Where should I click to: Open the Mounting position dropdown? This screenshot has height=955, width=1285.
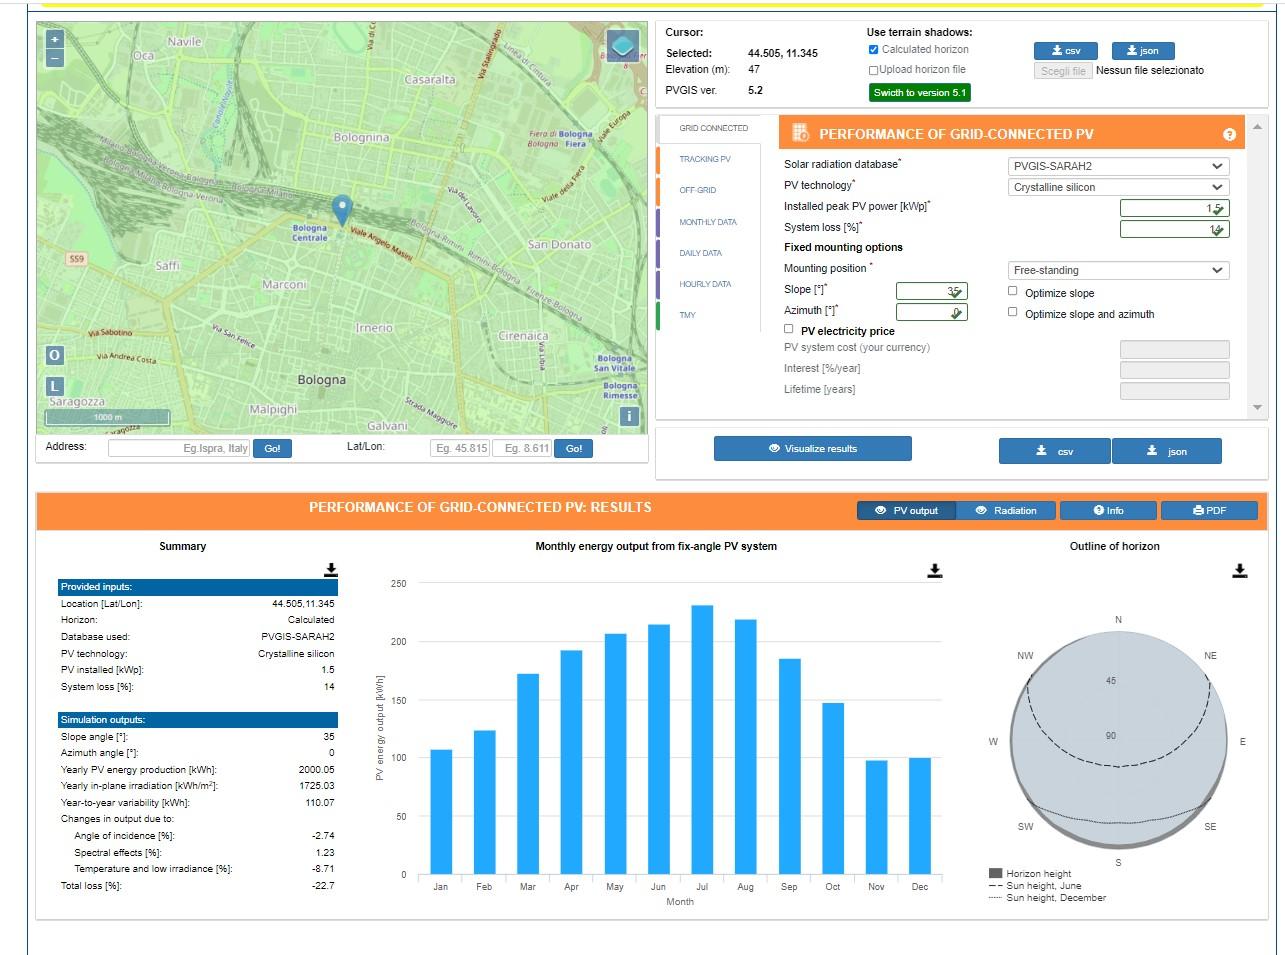click(x=1119, y=270)
